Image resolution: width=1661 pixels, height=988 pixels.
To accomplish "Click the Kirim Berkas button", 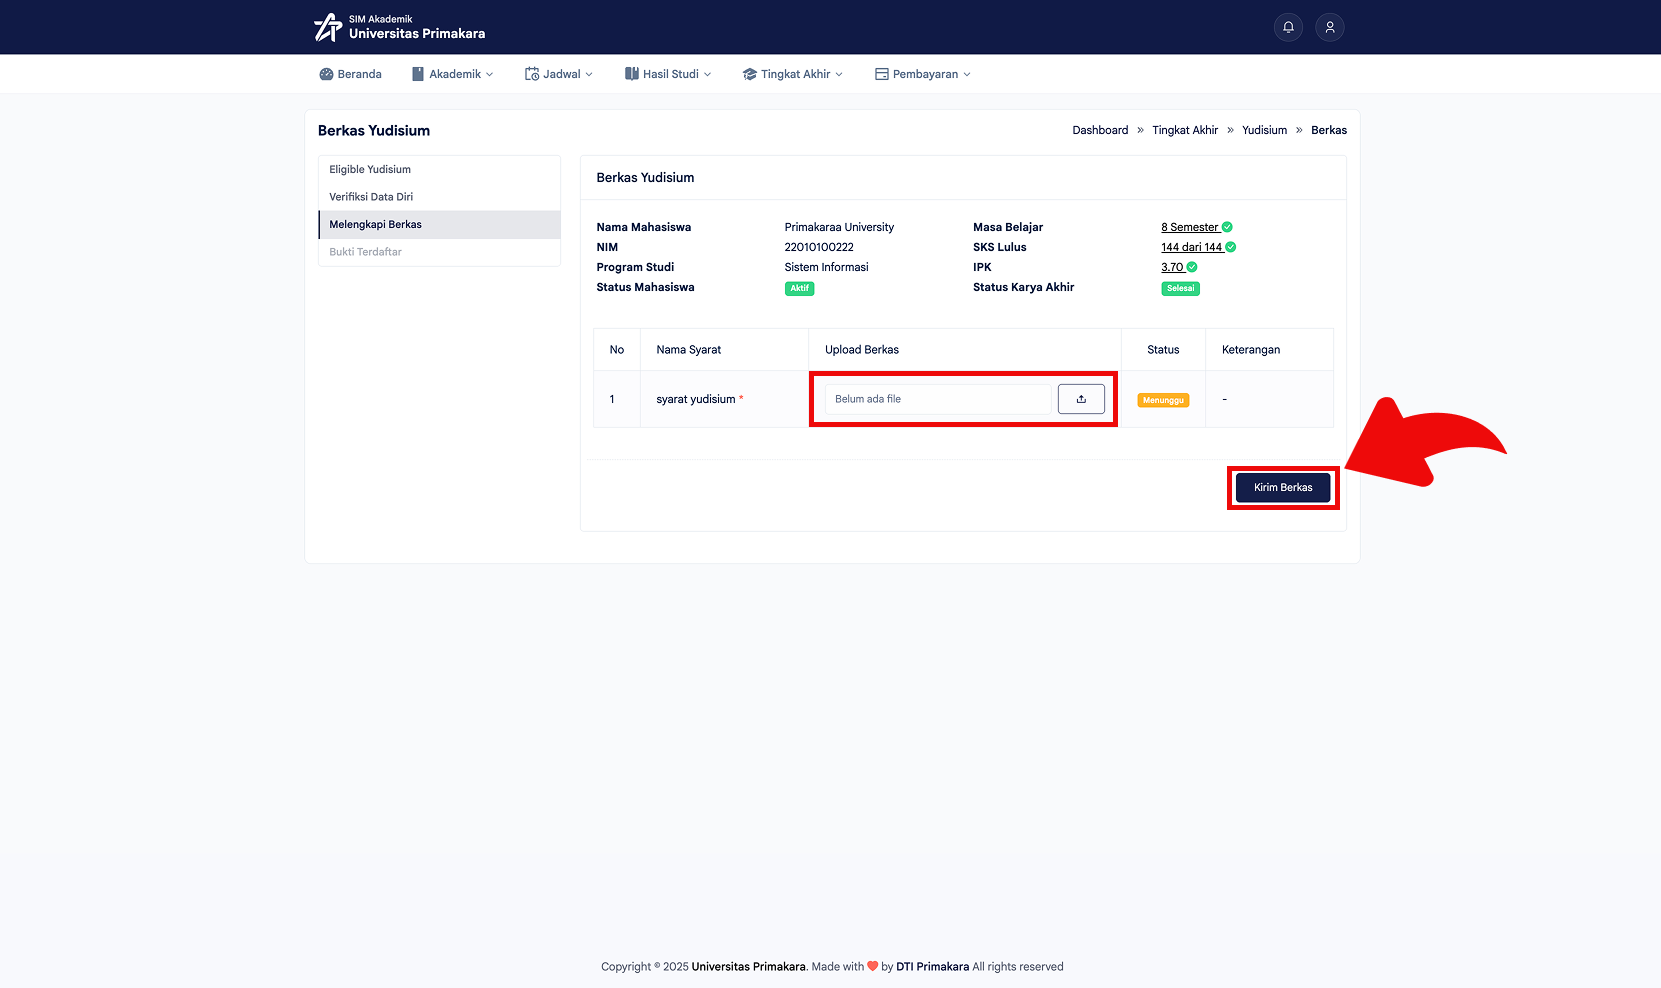I will tap(1283, 488).
